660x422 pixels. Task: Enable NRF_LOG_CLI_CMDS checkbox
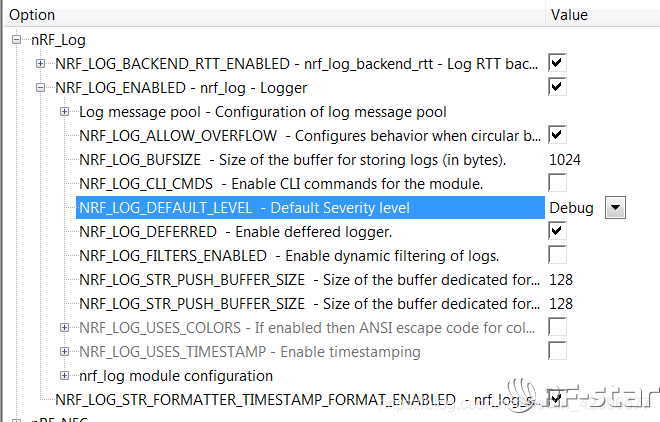click(557, 183)
